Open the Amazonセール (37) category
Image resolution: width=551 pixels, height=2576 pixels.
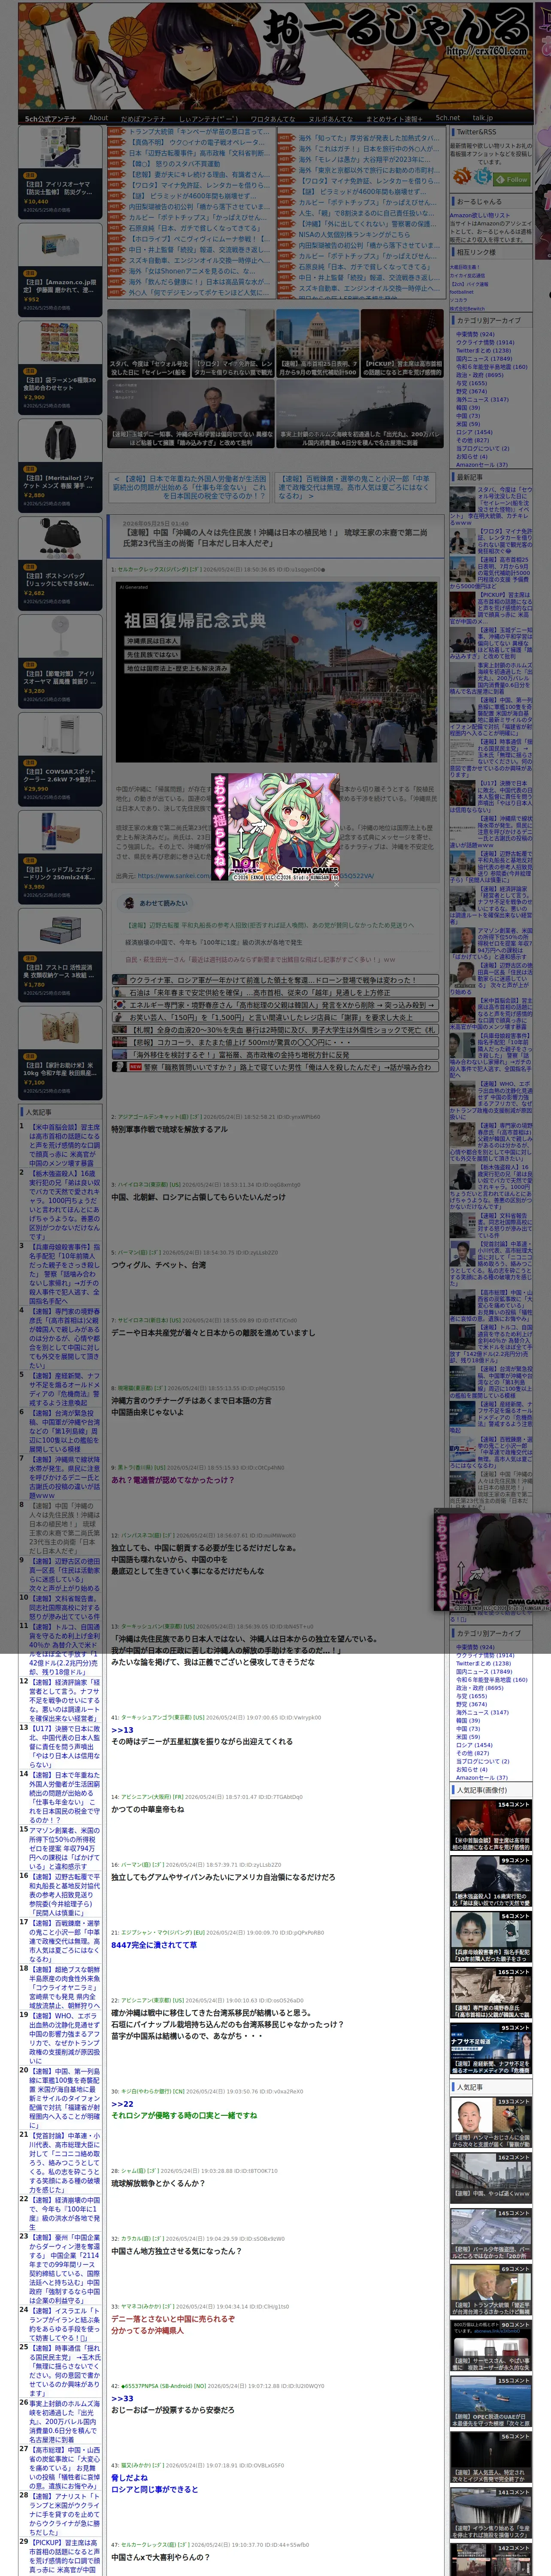pyautogui.click(x=481, y=464)
